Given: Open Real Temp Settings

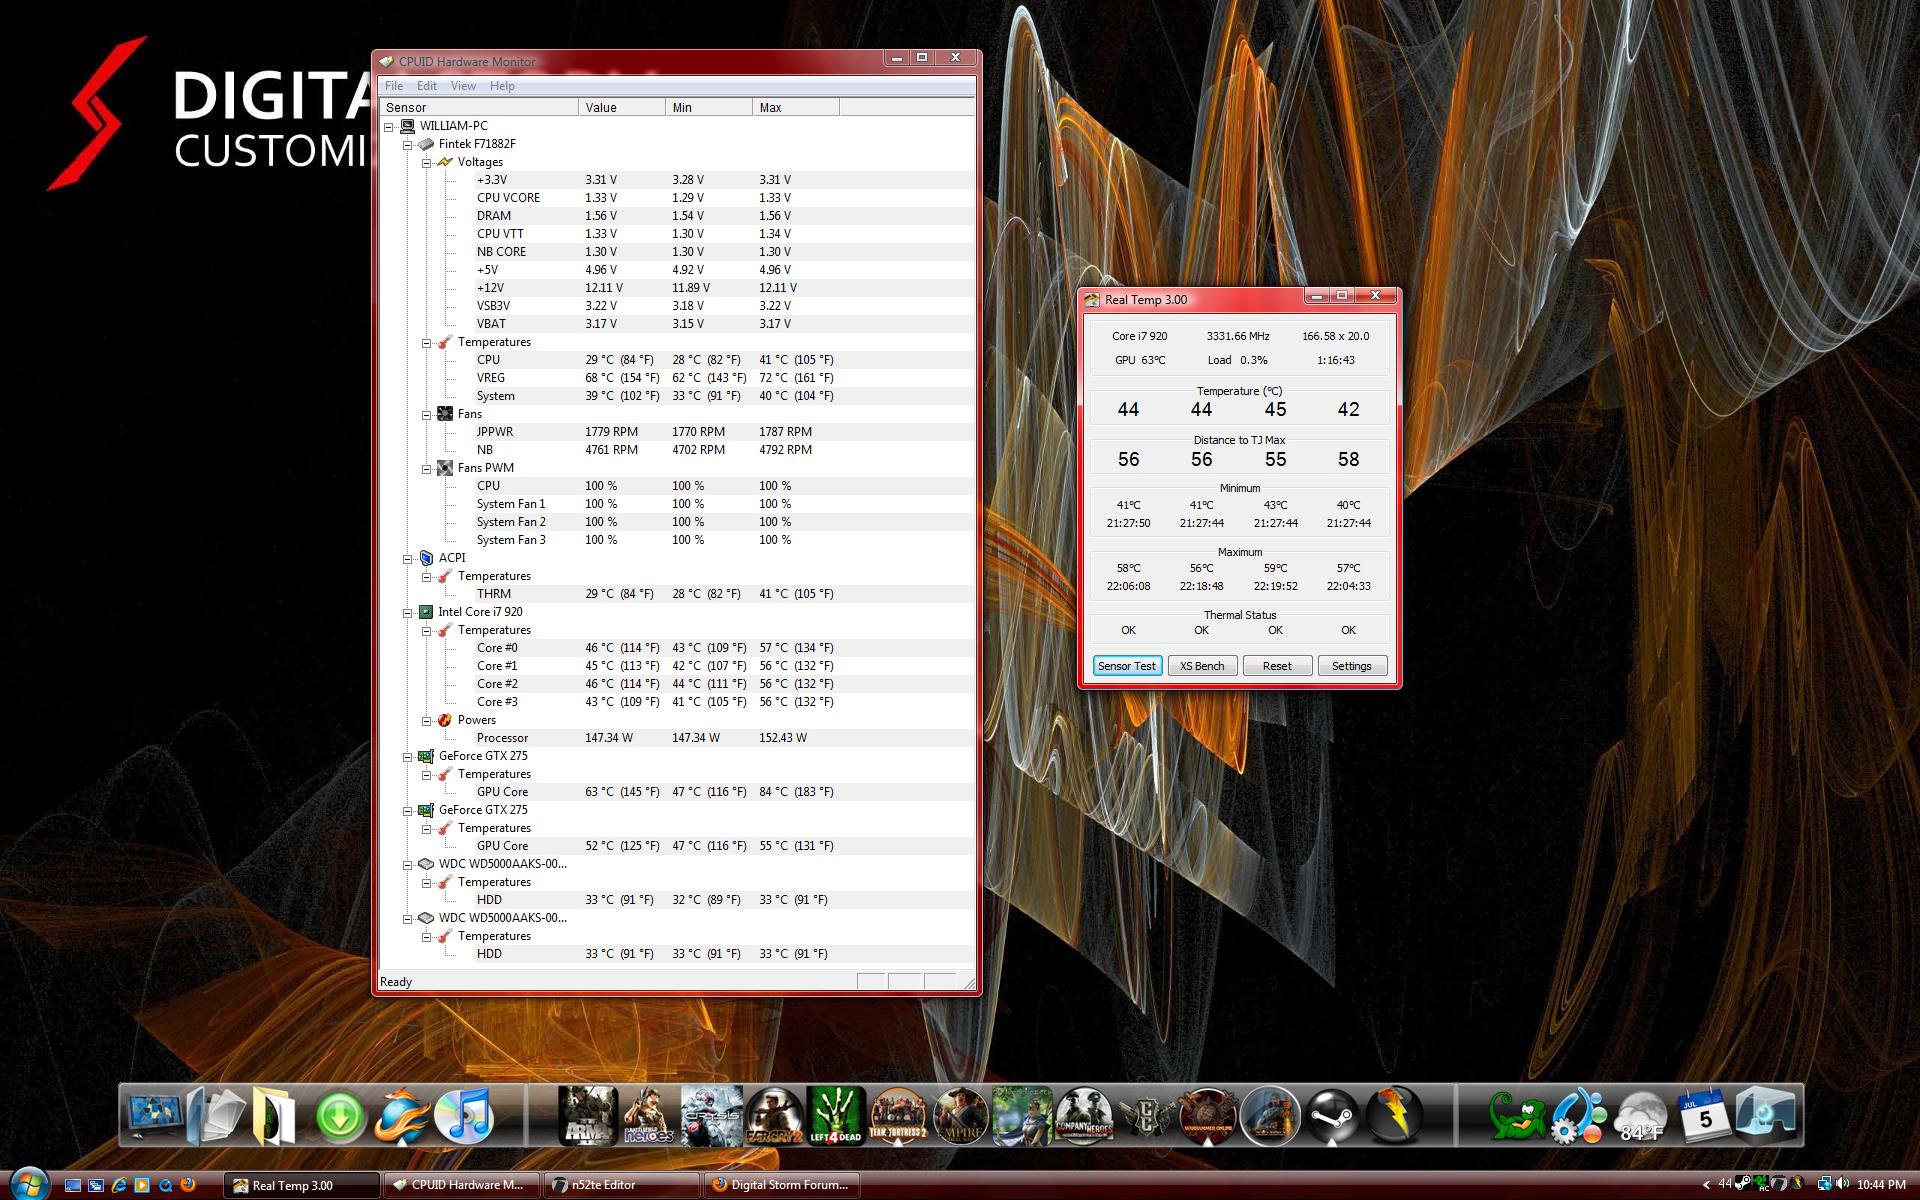Looking at the screenshot, I should (1352, 666).
